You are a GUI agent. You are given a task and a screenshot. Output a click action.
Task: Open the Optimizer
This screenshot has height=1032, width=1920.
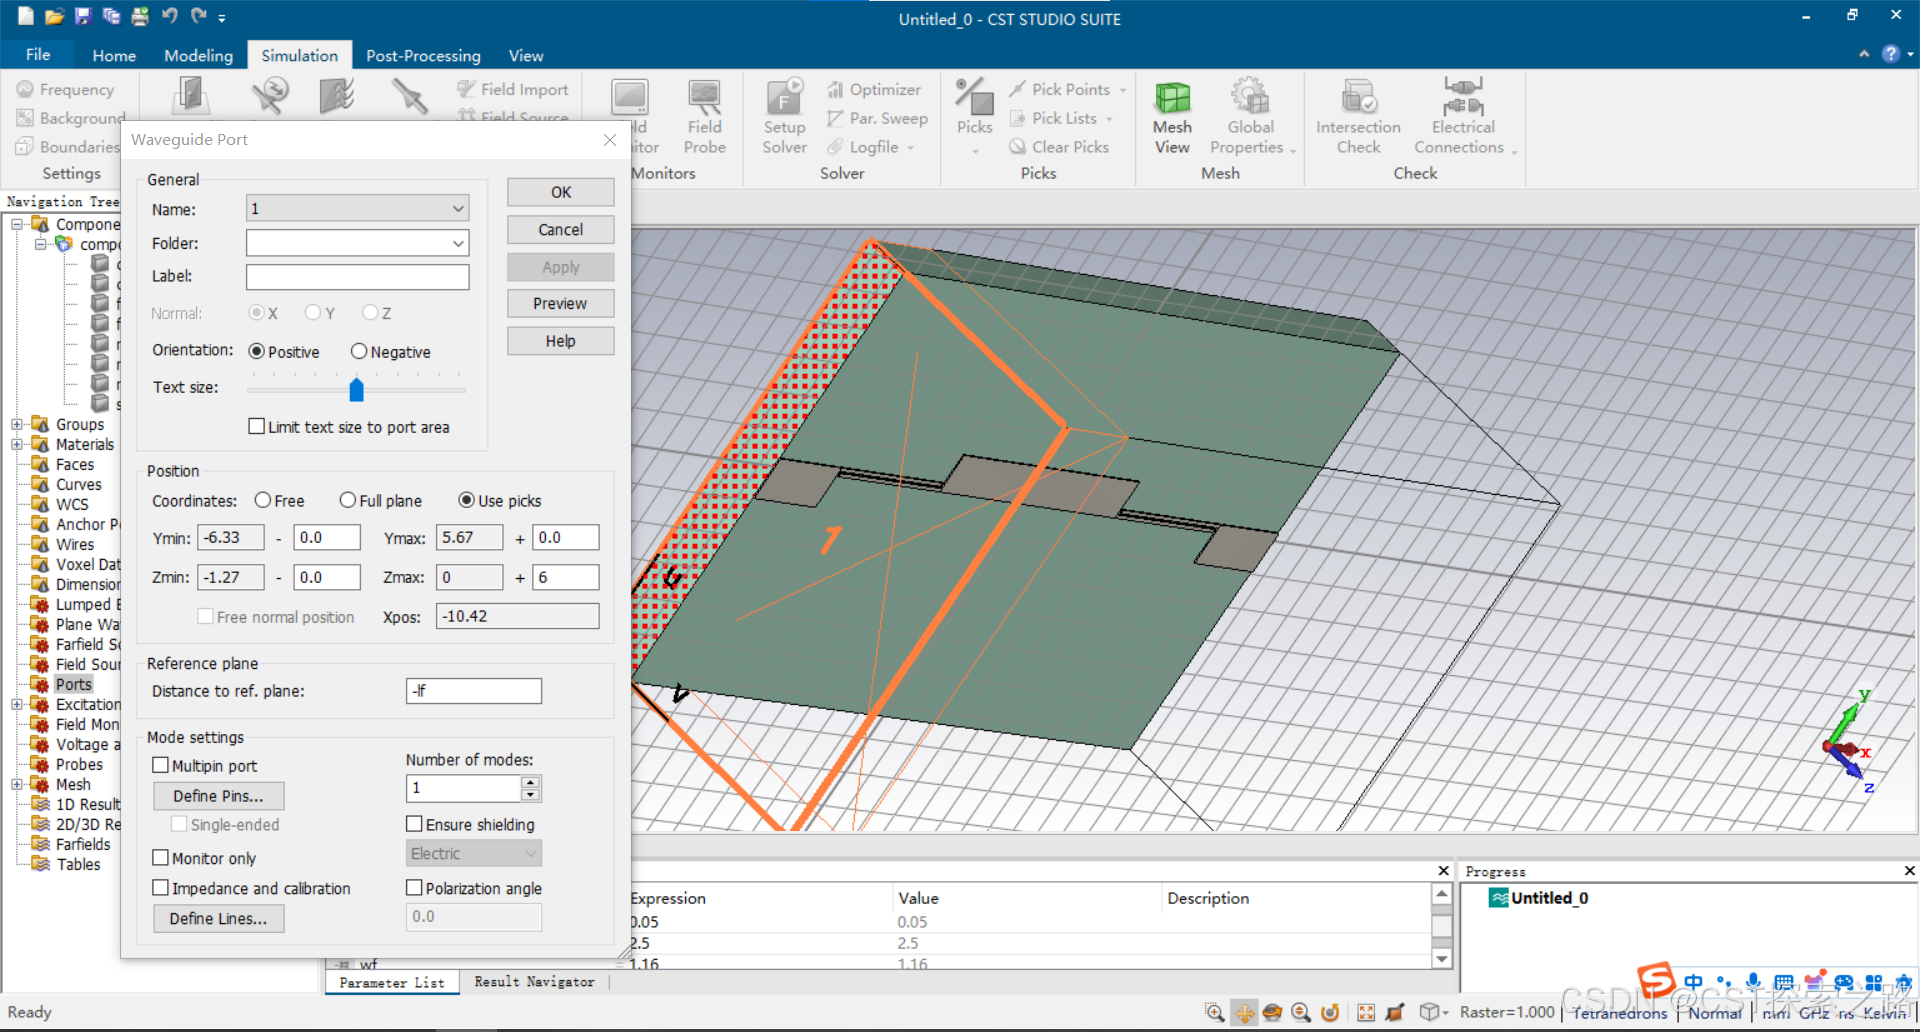point(874,90)
